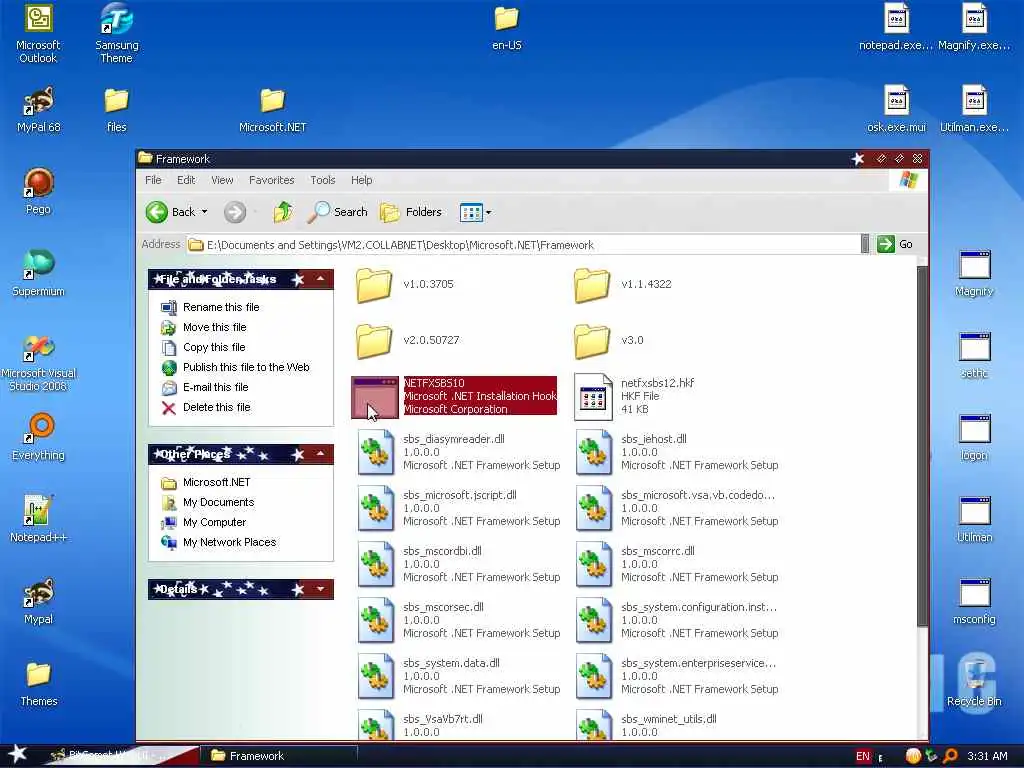Click Move this file link
The image size is (1024, 768).
pos(215,327)
